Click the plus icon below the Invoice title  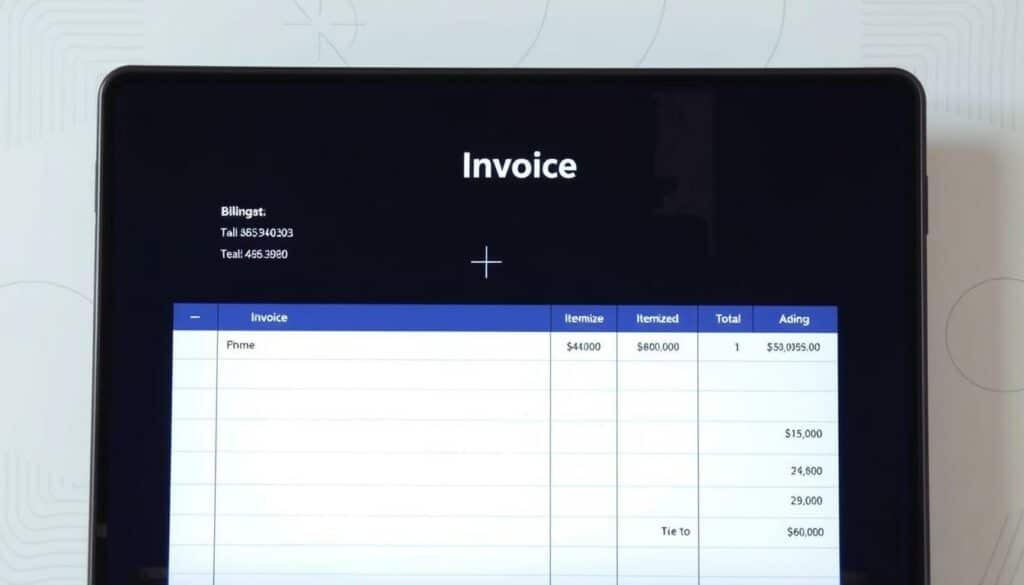click(x=486, y=263)
